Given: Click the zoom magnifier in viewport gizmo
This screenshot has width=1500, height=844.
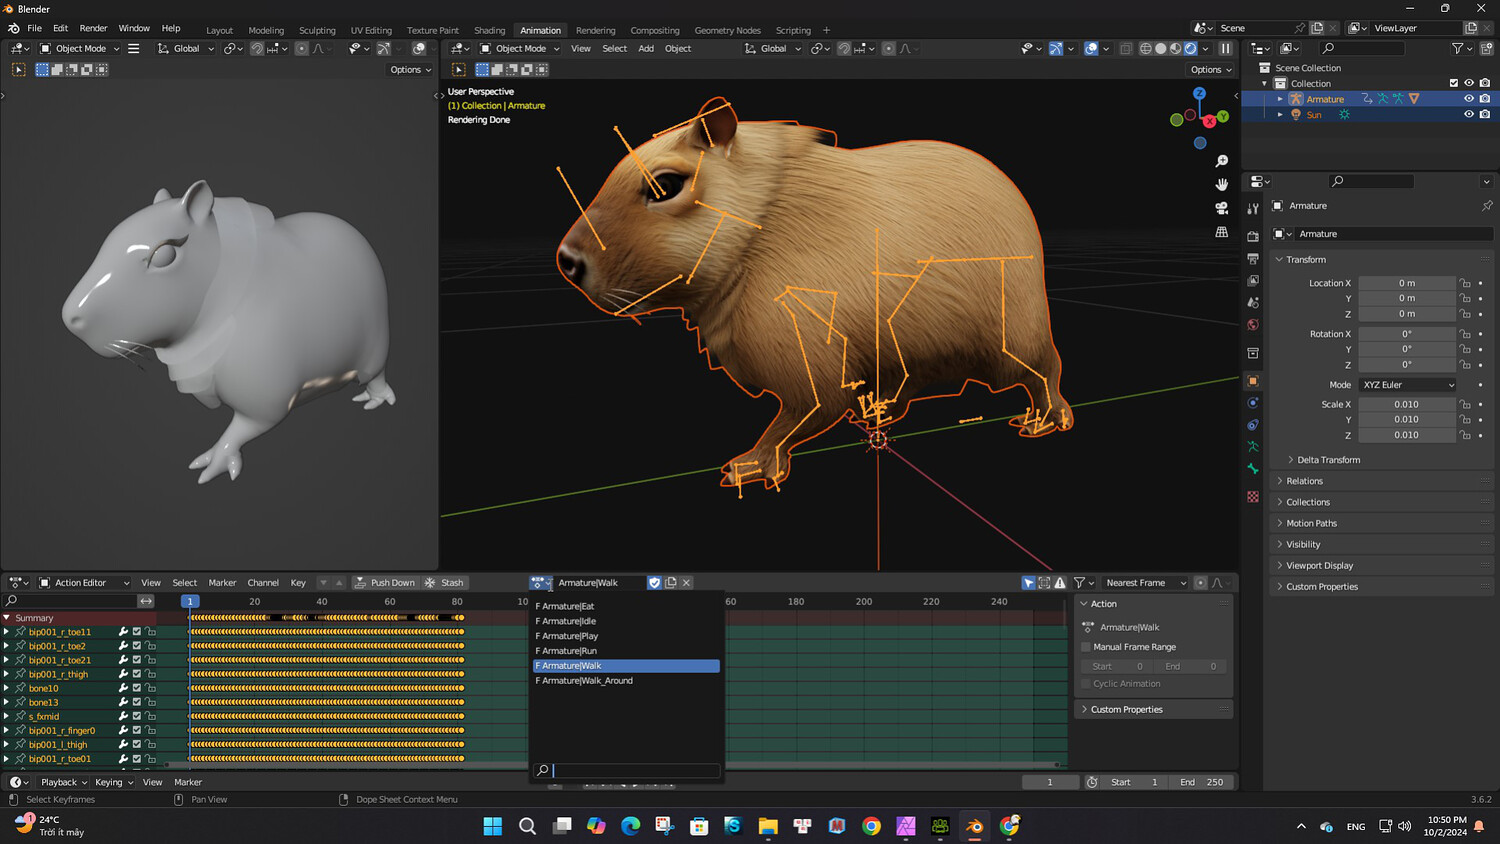Looking at the screenshot, I should (x=1221, y=162).
